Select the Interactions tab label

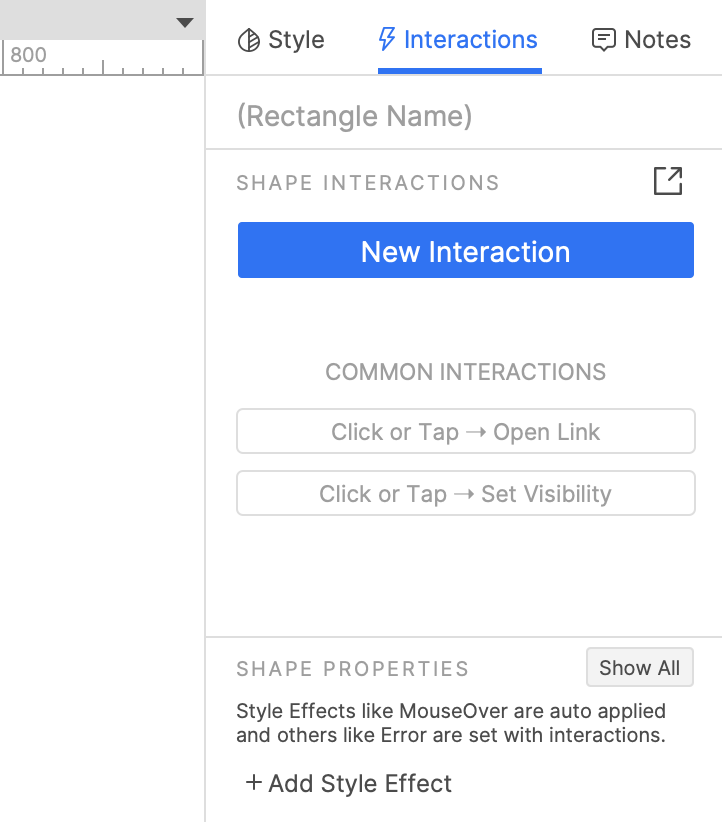pyautogui.click(x=470, y=40)
